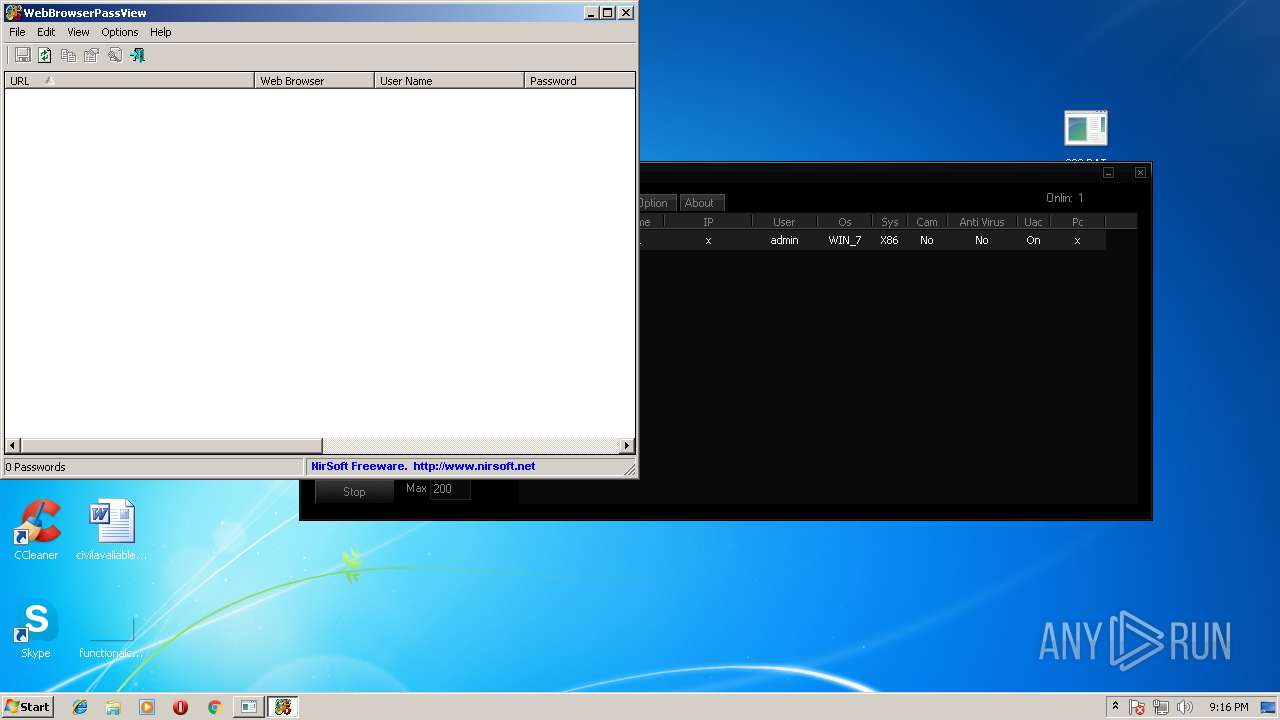Maximize the WebBrowserPassView window
This screenshot has width=1280, height=720.
coord(608,13)
